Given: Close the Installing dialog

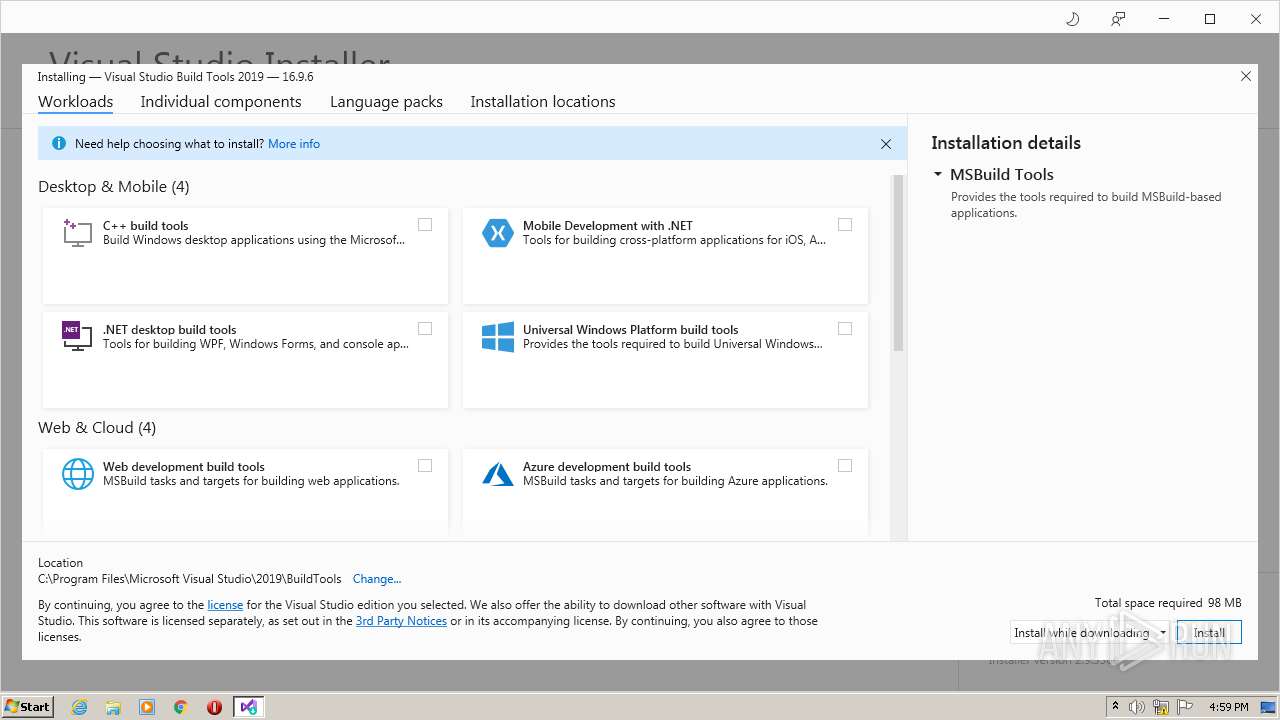Looking at the screenshot, I should (1245, 76).
